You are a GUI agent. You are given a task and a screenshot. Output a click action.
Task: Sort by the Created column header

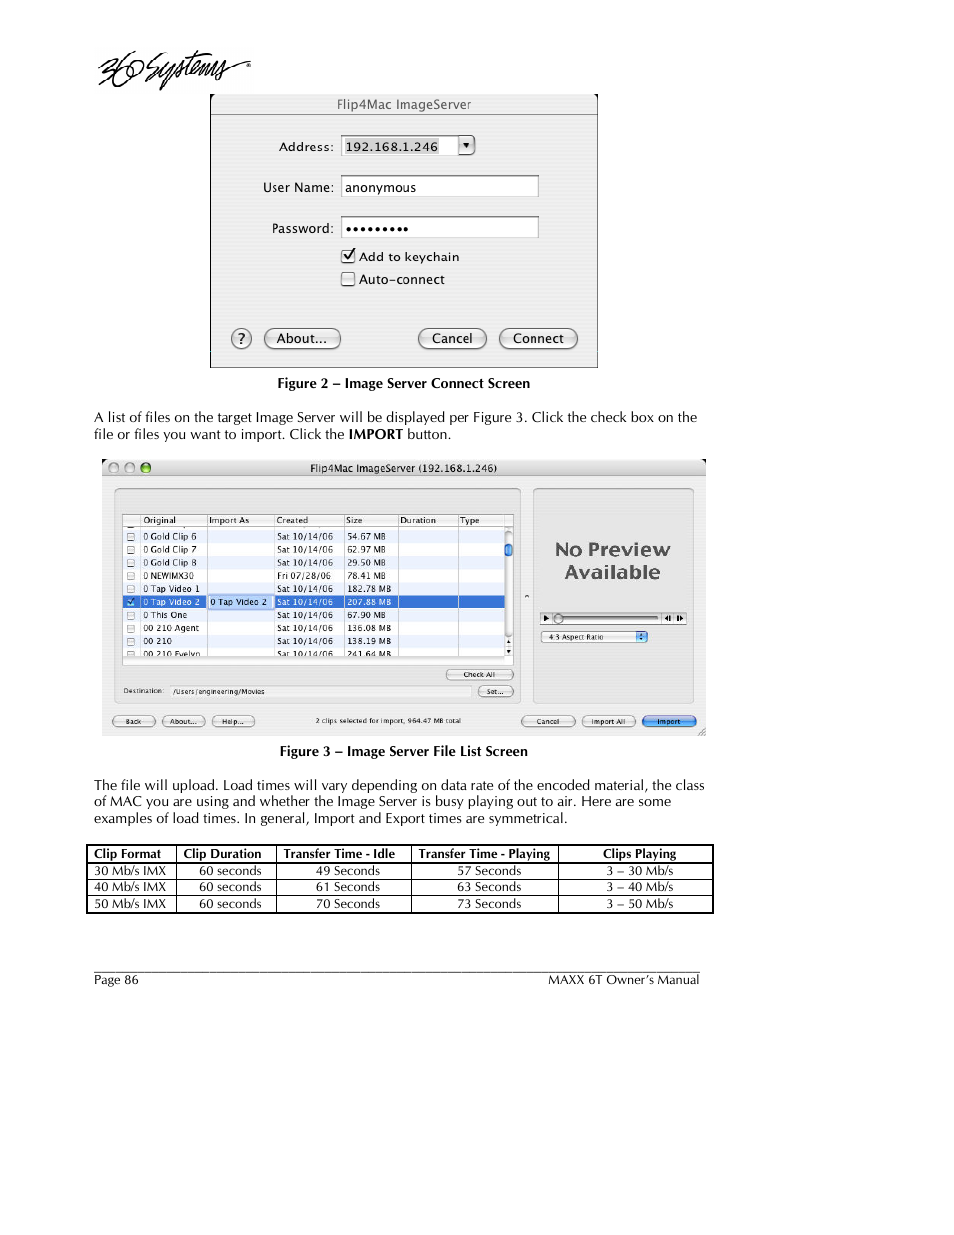tap(309, 520)
